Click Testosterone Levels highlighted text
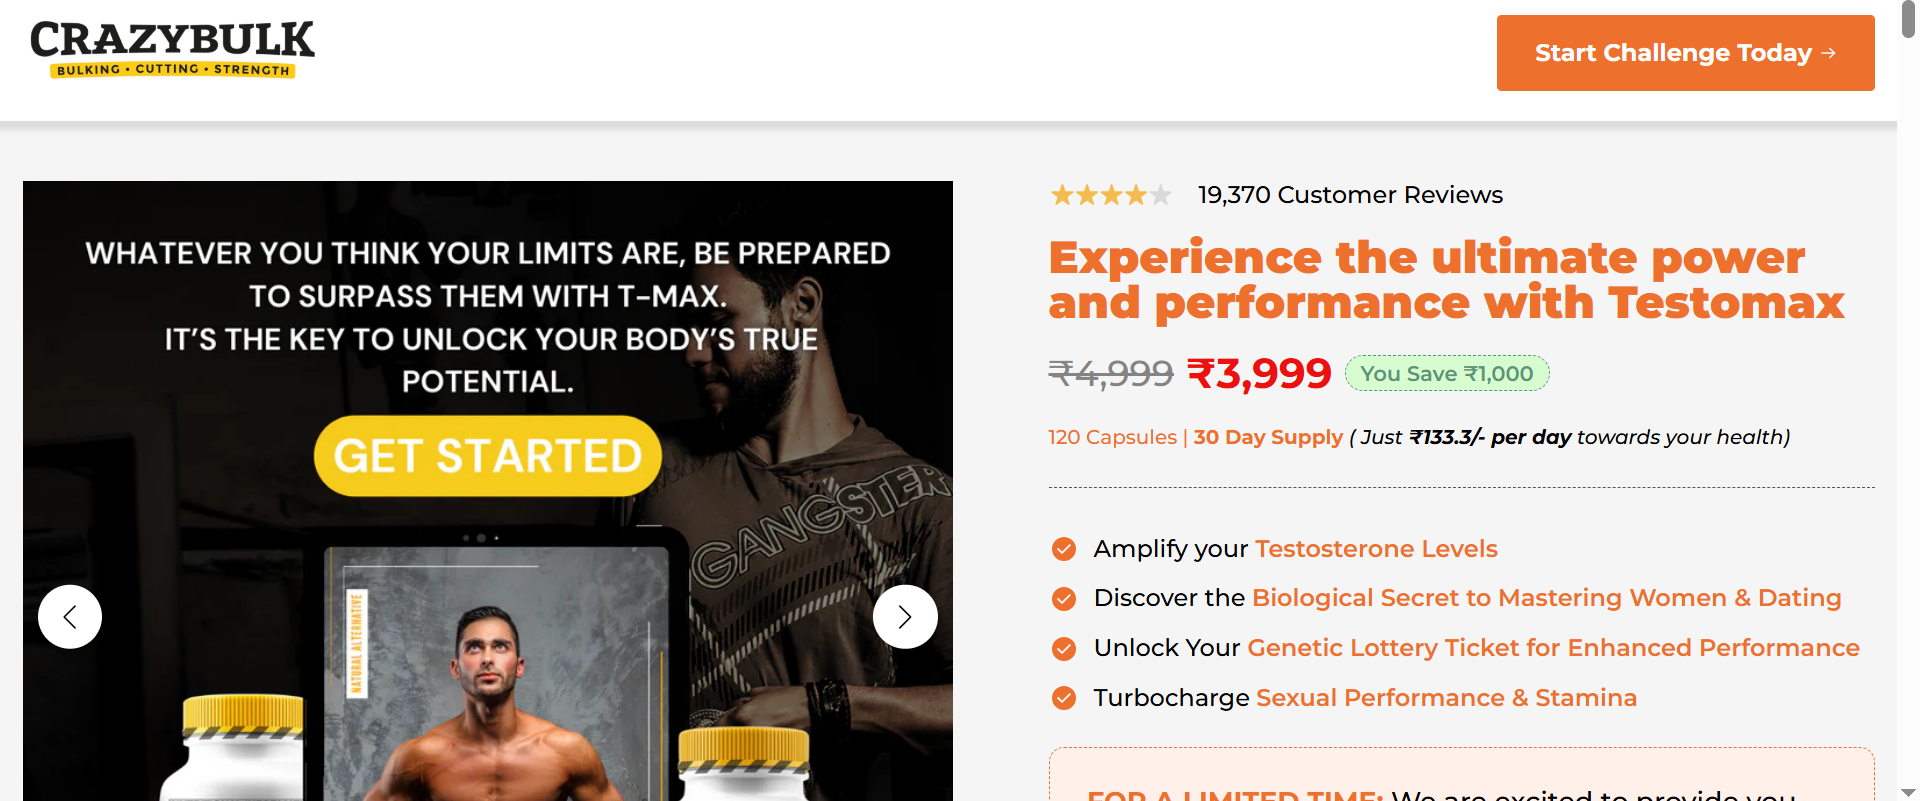Viewport: 1920px width, 801px height. pos(1376,549)
